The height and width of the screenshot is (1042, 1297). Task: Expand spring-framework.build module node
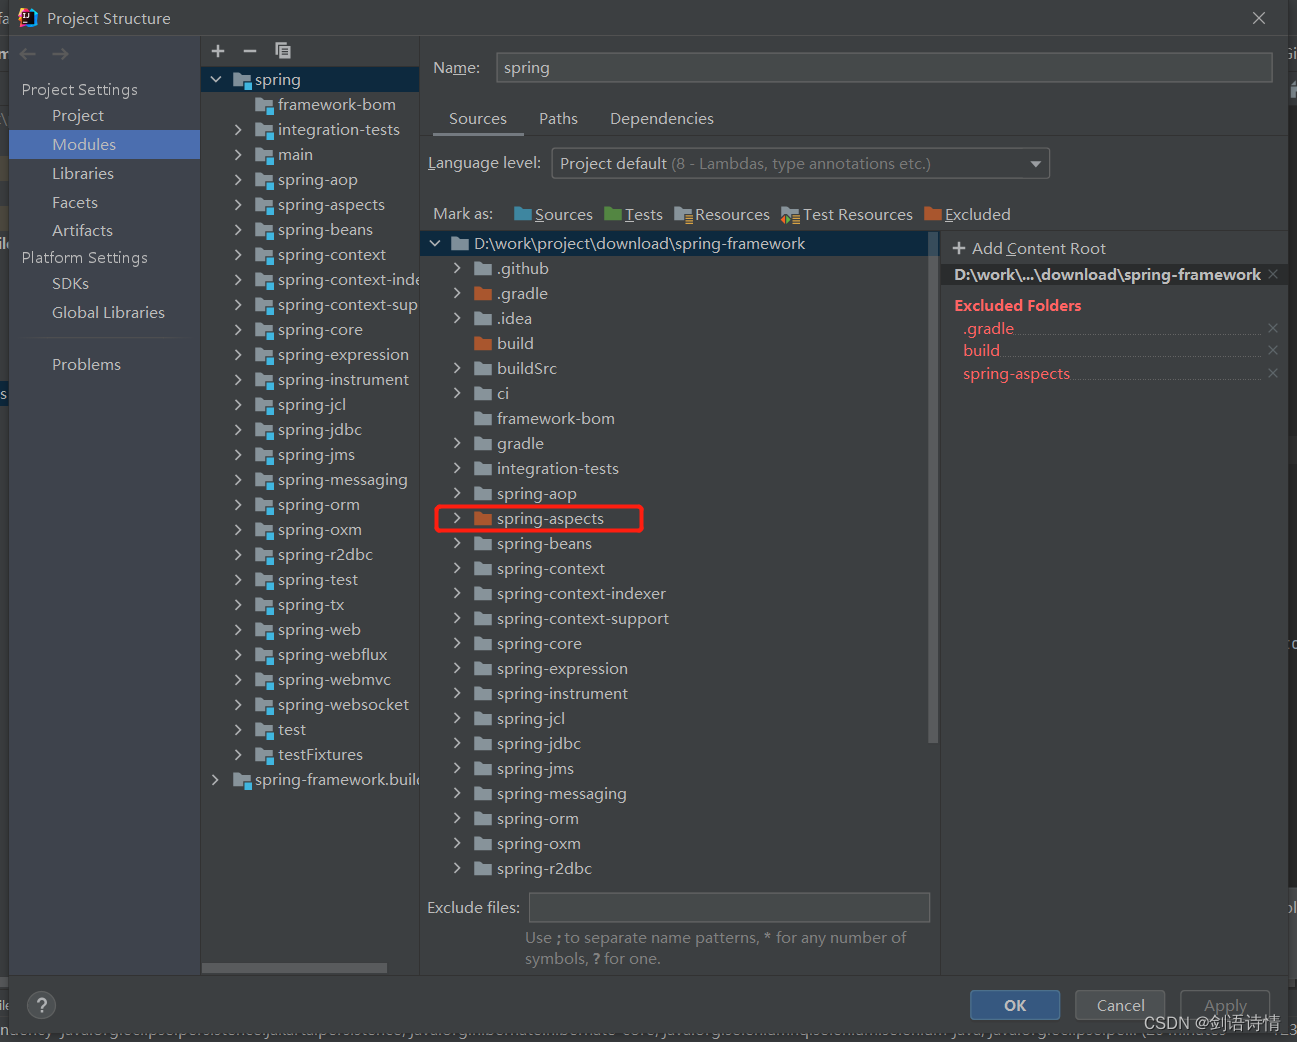[215, 779]
